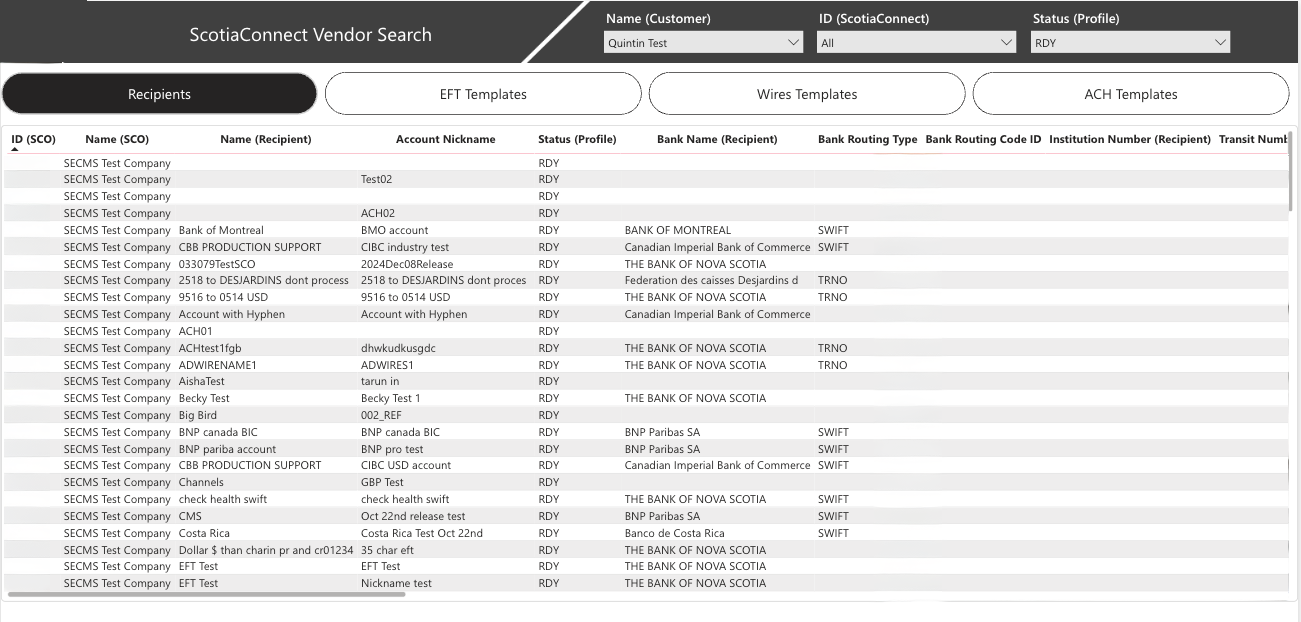Click the 'Costa Rica' recipient cell
Image resolution: width=1301 pixels, height=622 pixels.
[x=203, y=533]
